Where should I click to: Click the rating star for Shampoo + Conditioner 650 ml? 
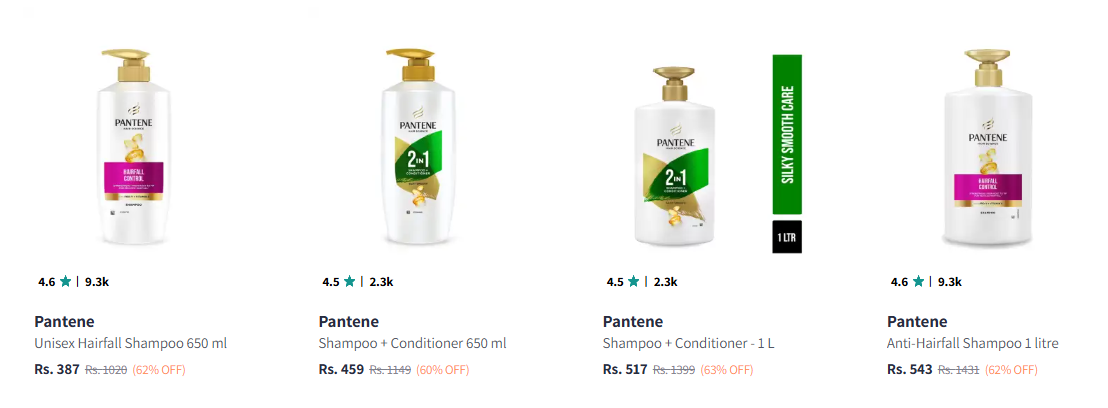coord(350,282)
